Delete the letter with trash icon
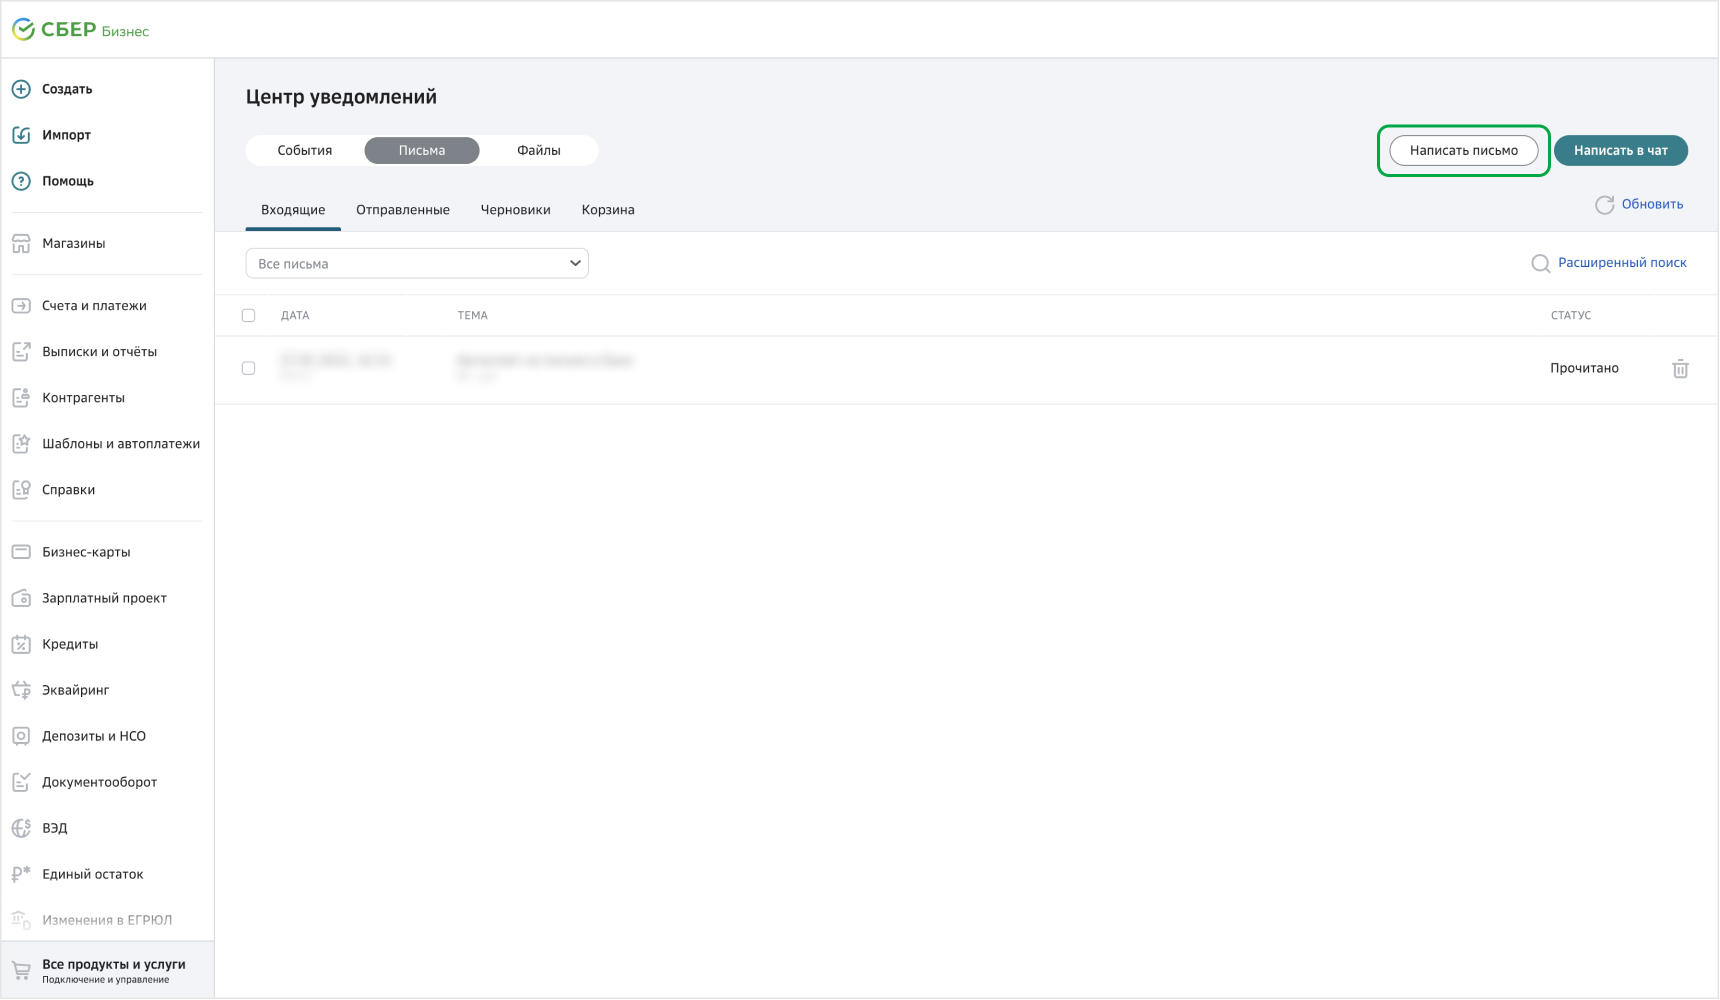The height and width of the screenshot is (1000, 1720). (1680, 368)
